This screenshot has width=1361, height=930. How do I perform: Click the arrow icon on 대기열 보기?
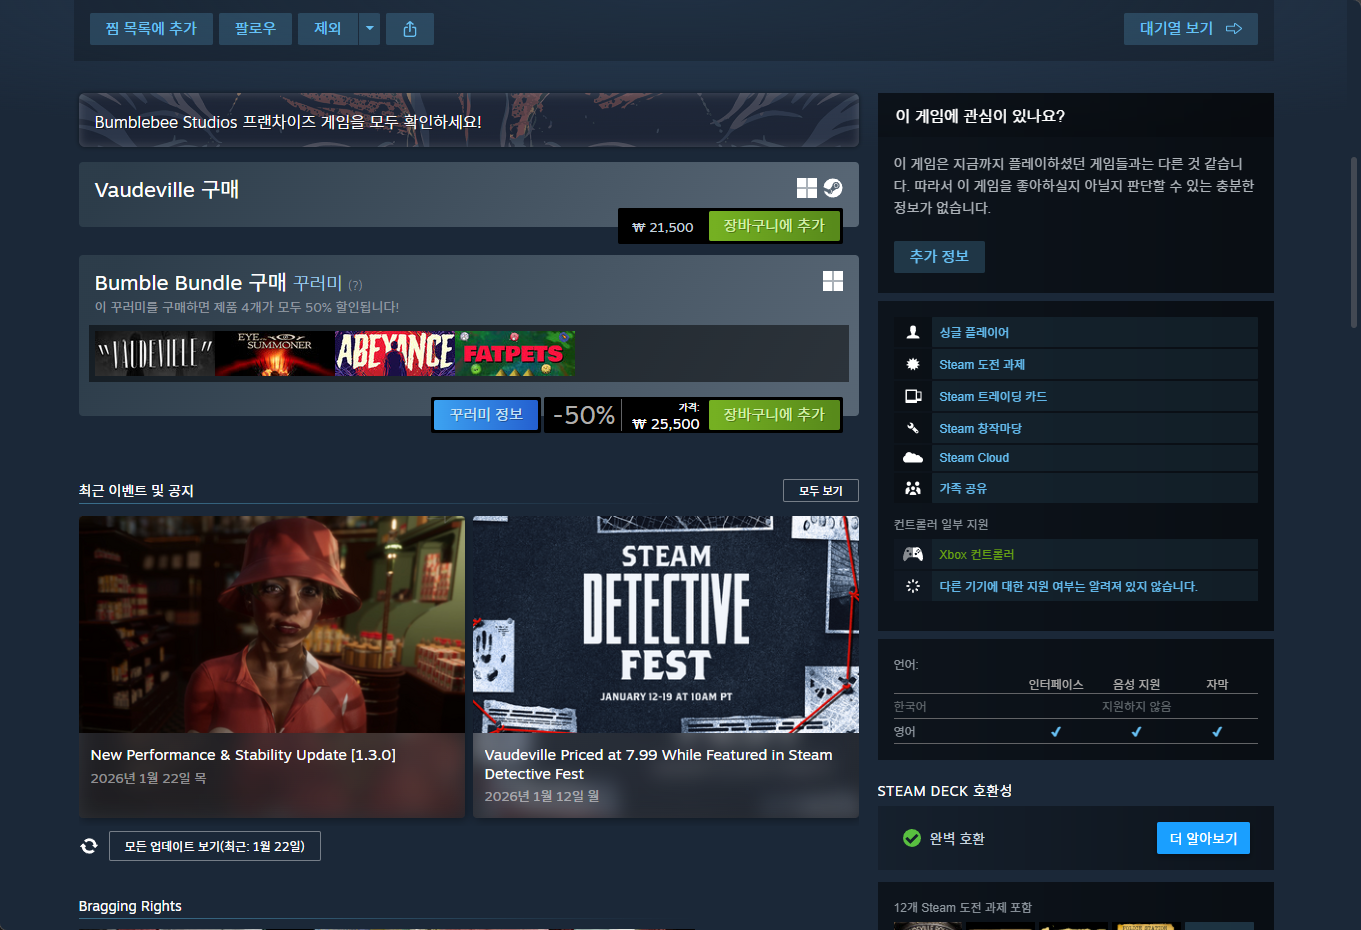(1234, 29)
